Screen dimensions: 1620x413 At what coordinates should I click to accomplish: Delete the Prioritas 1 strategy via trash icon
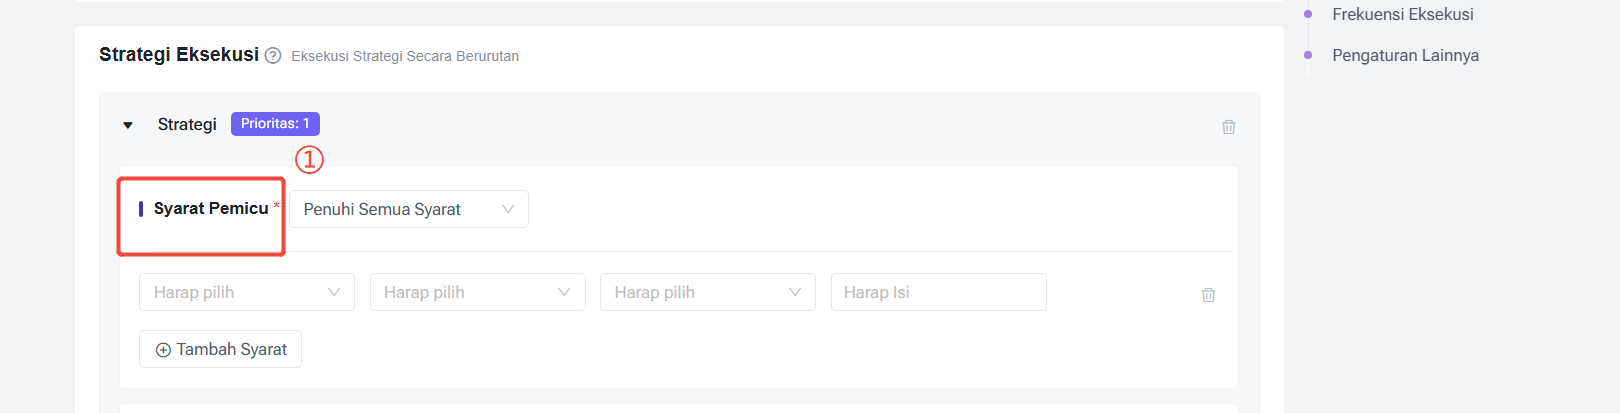coord(1229,127)
